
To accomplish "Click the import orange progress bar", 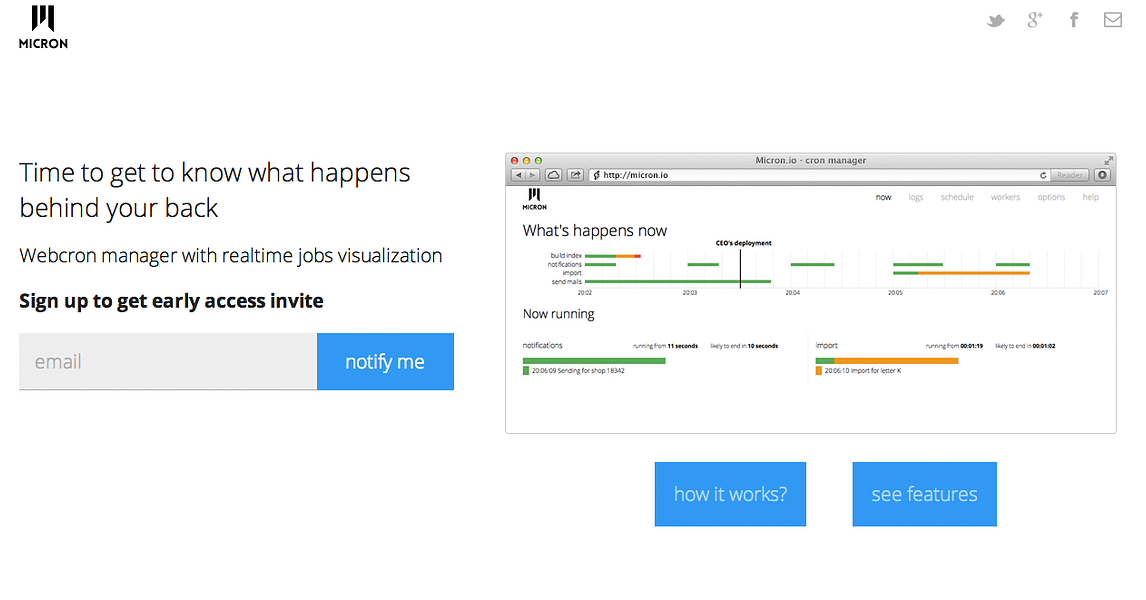I will coord(896,361).
